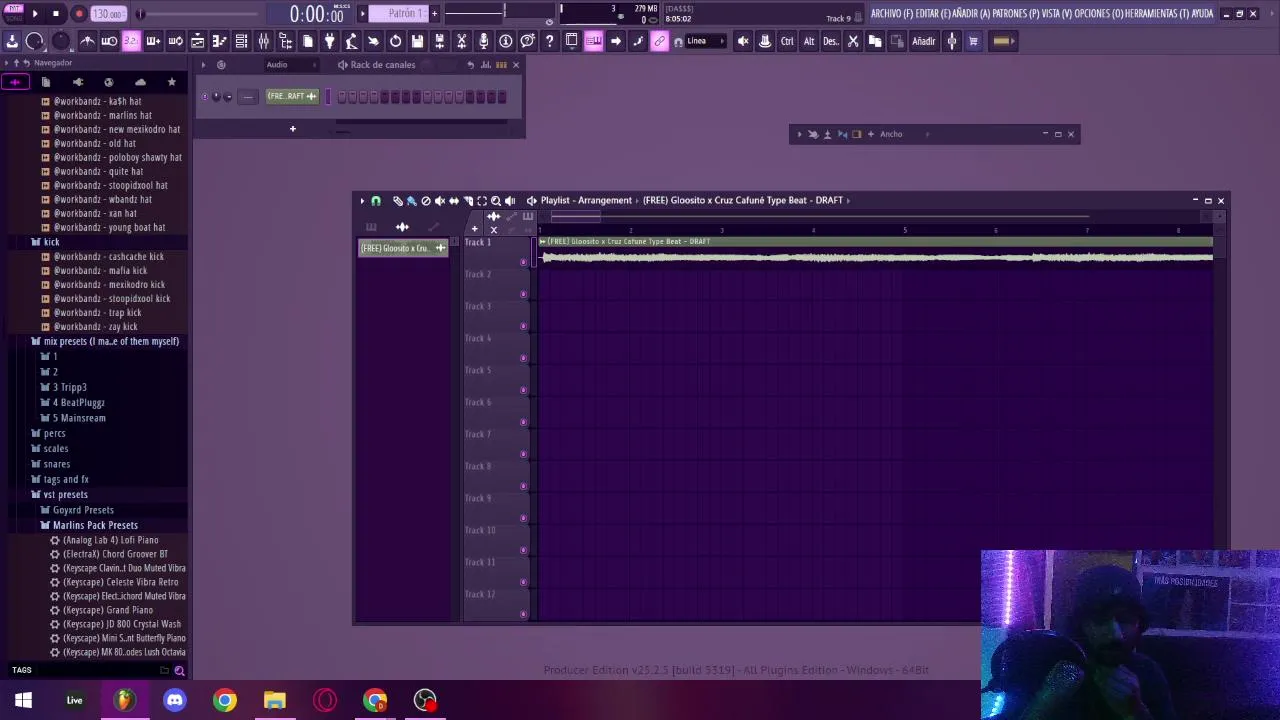Select the Playlist zoom magnifier tool

pyautogui.click(x=496, y=201)
